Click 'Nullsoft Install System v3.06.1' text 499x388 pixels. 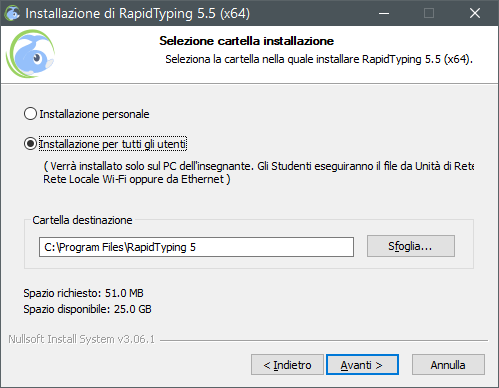click(x=82, y=339)
